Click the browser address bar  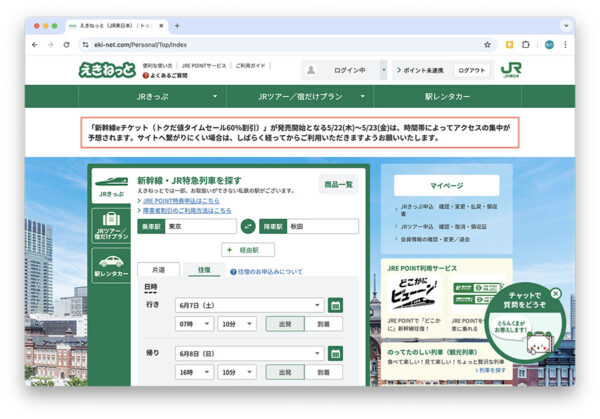(x=283, y=45)
